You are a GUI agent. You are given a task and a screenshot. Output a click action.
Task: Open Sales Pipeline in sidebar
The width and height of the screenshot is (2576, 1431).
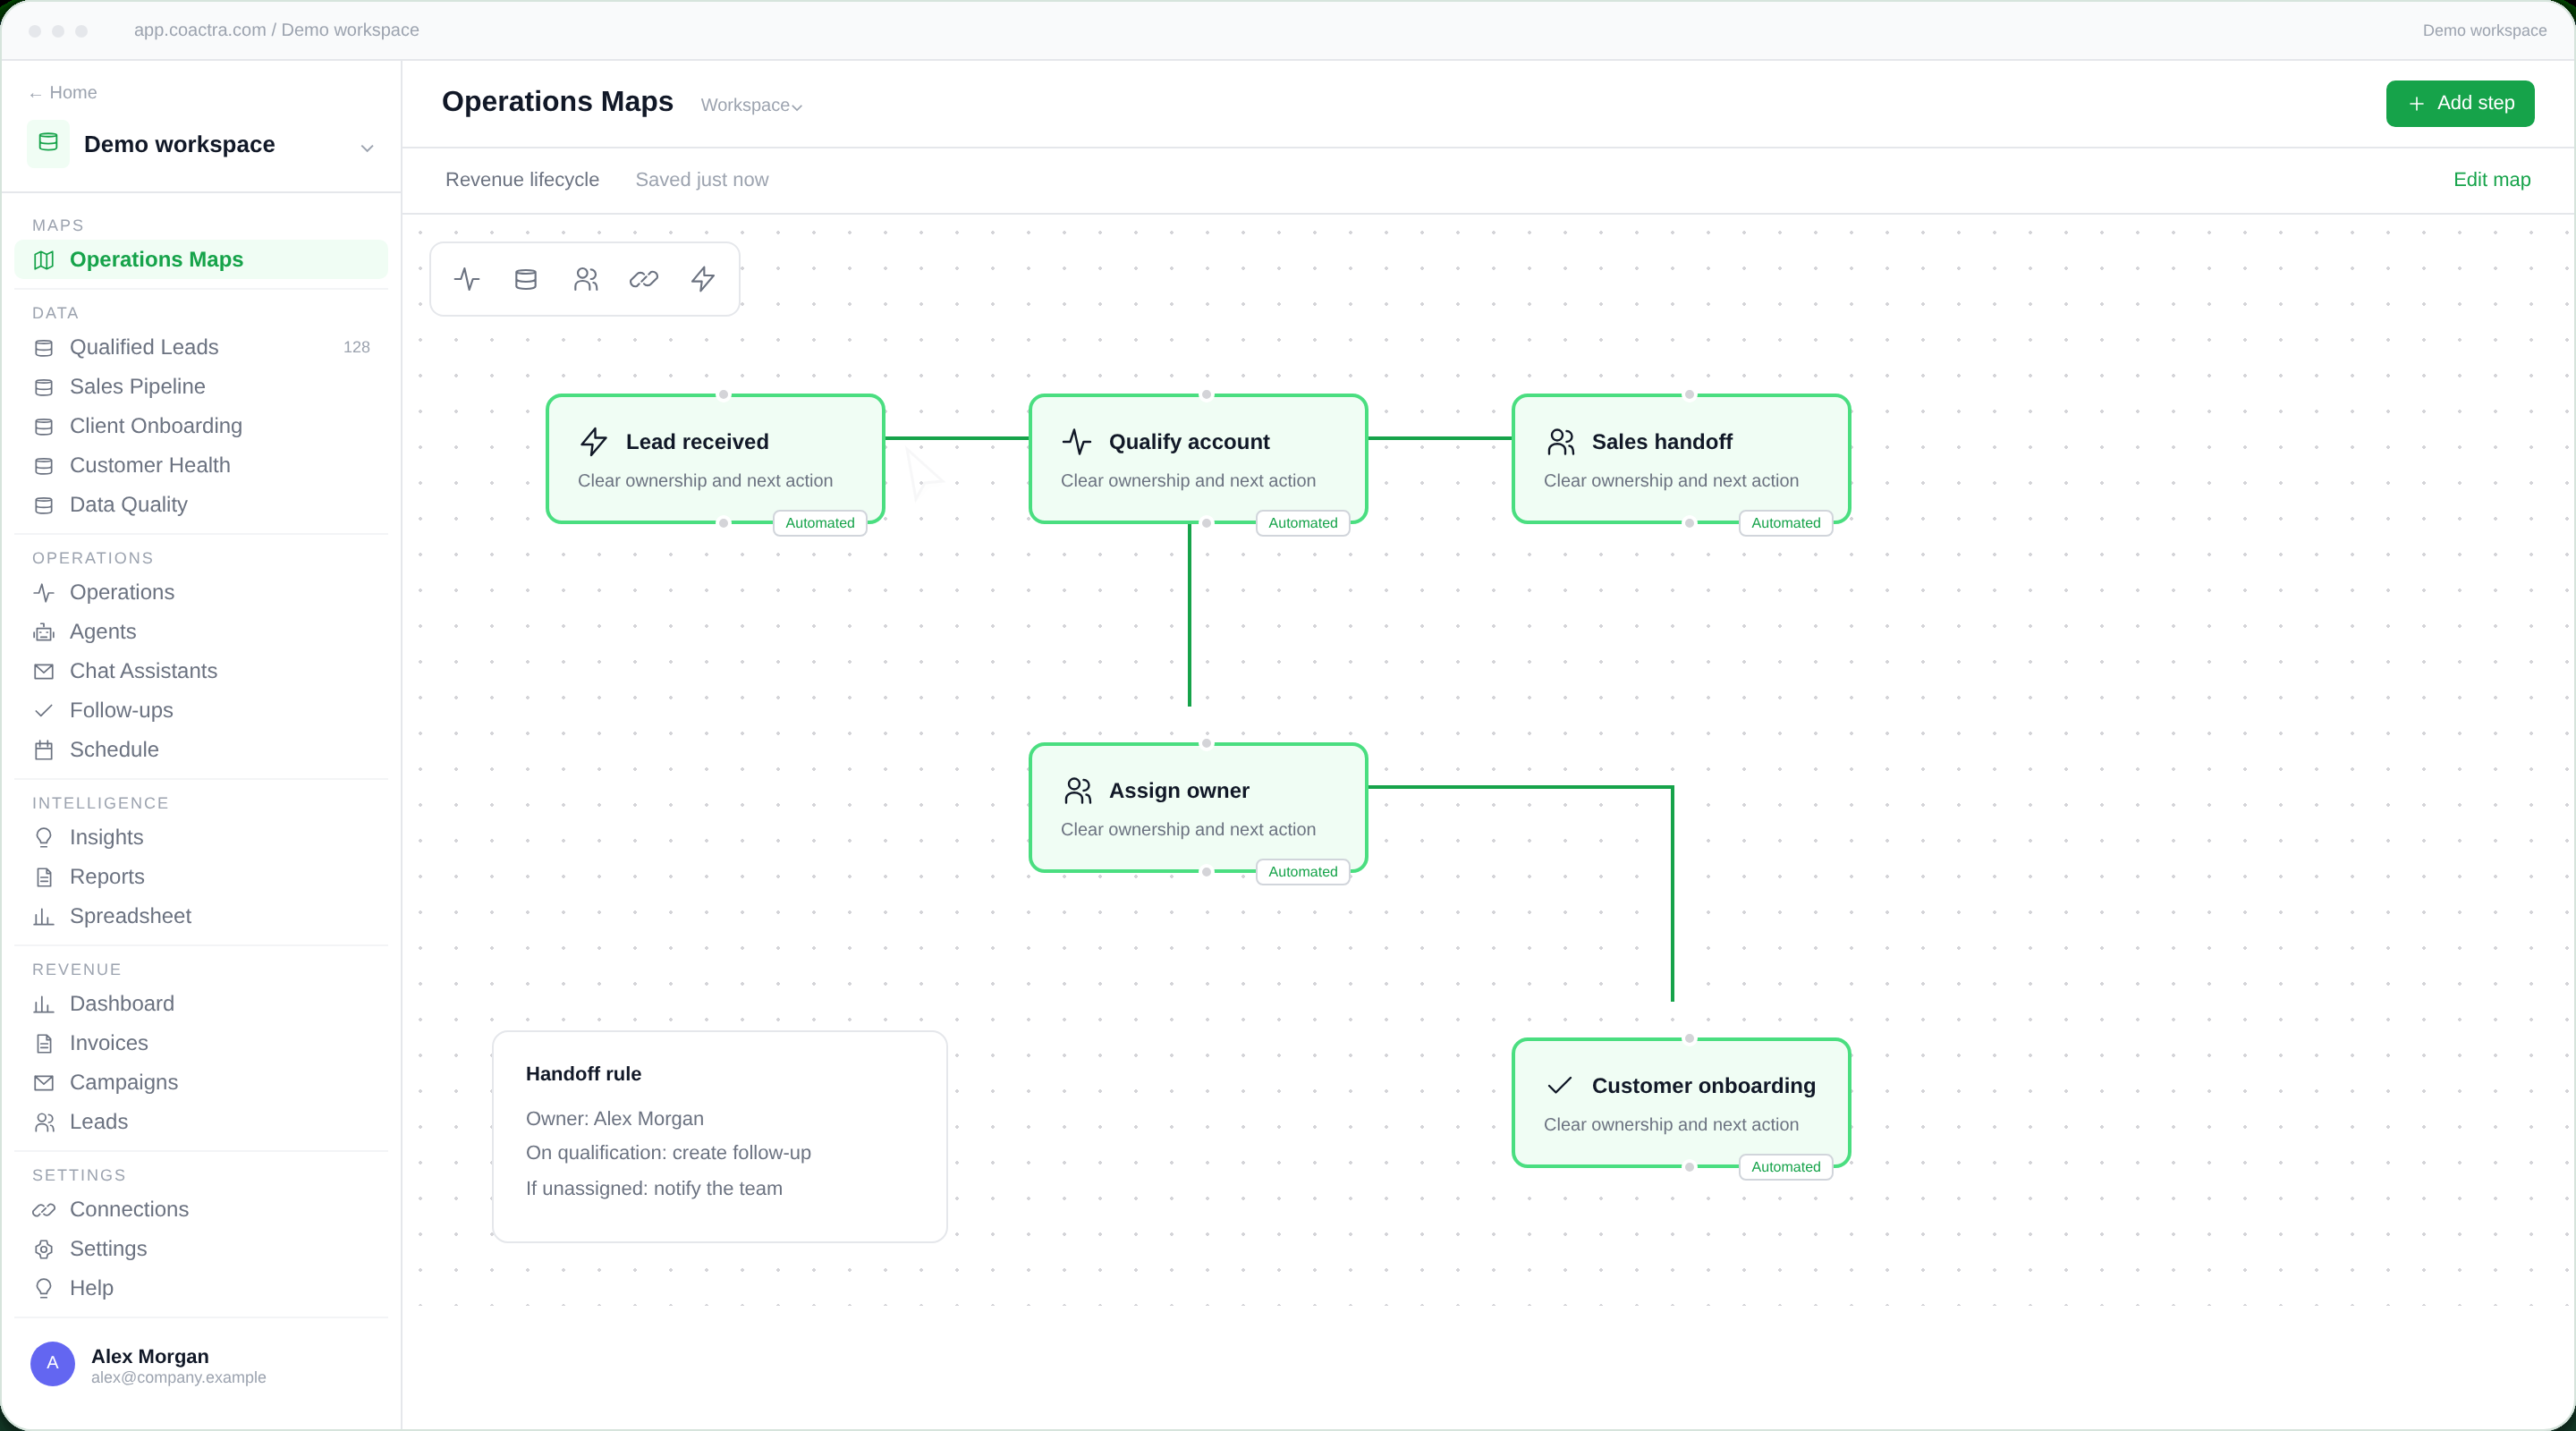[x=201, y=386]
